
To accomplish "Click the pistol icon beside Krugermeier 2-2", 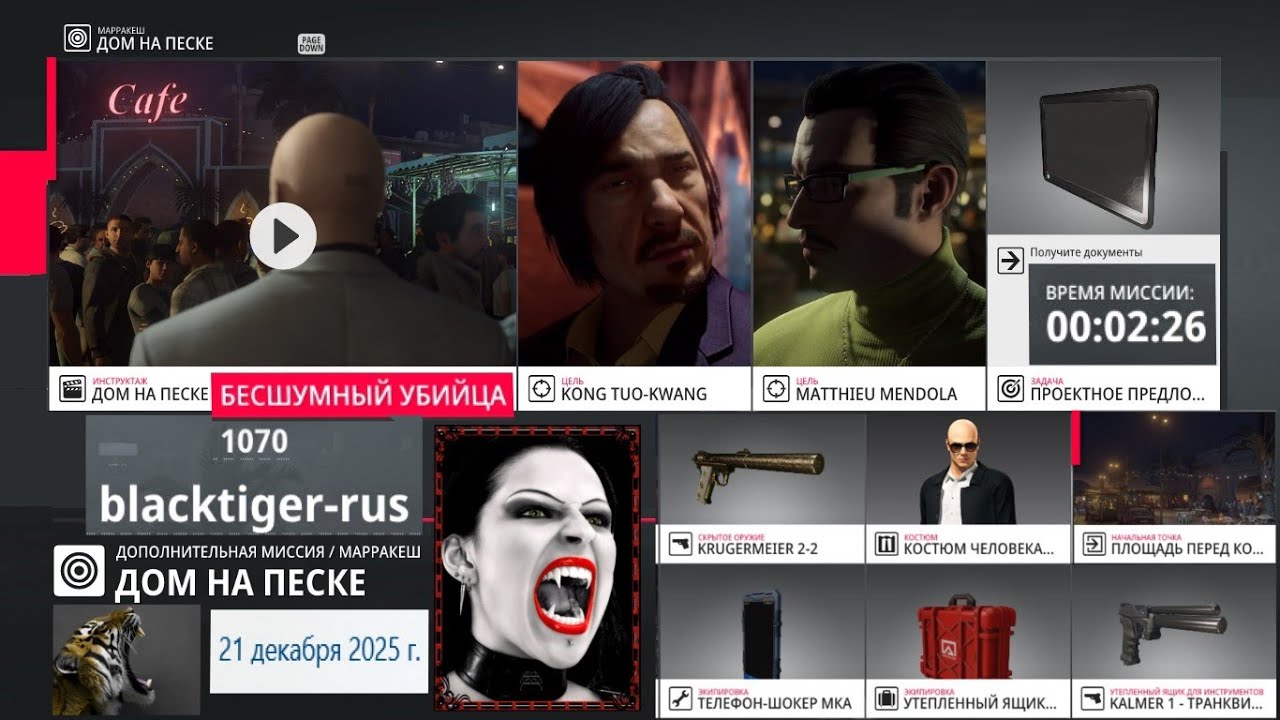I will [680, 544].
